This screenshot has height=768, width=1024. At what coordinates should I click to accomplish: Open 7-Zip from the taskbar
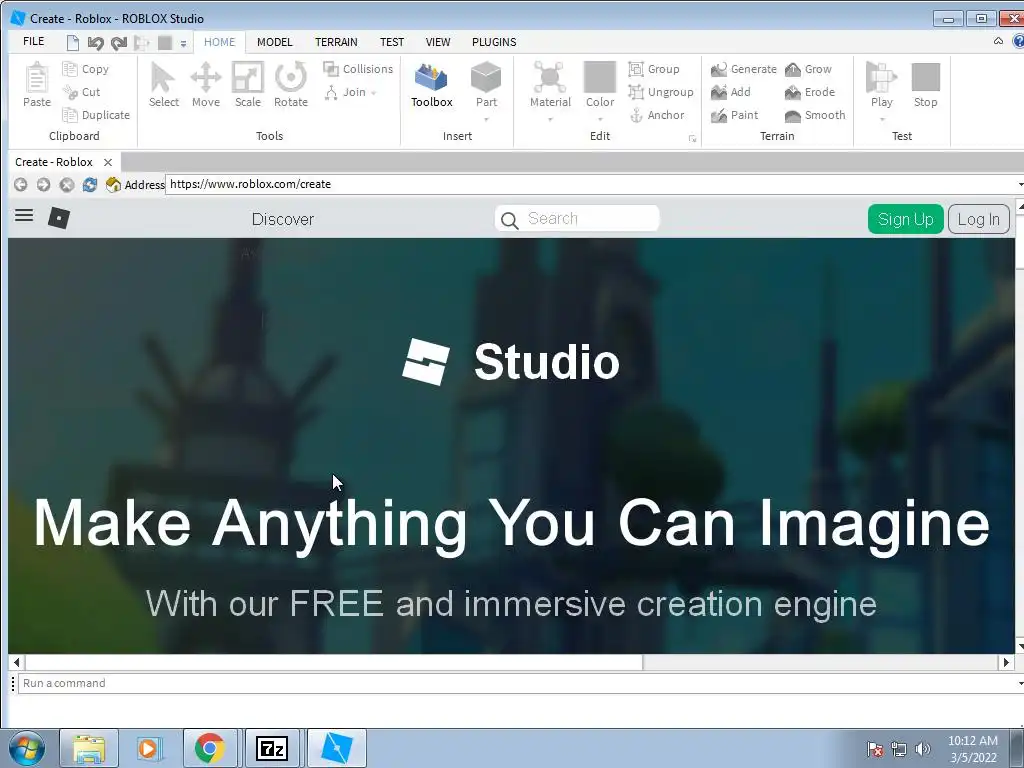click(272, 748)
